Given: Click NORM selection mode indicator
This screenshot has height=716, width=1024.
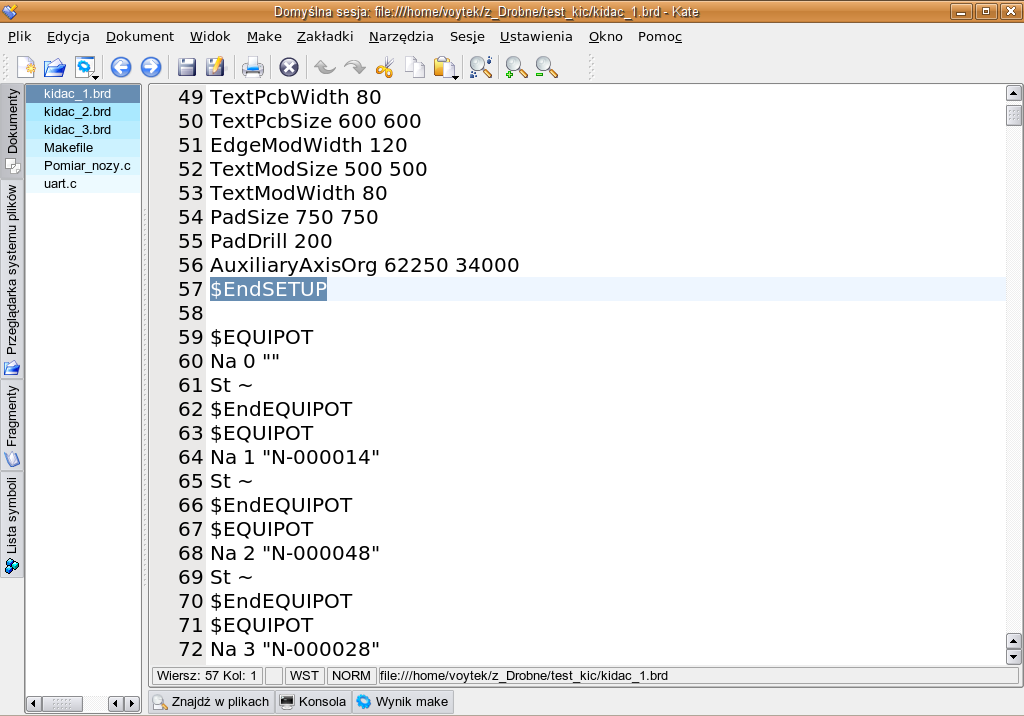Looking at the screenshot, I should pos(351,675).
